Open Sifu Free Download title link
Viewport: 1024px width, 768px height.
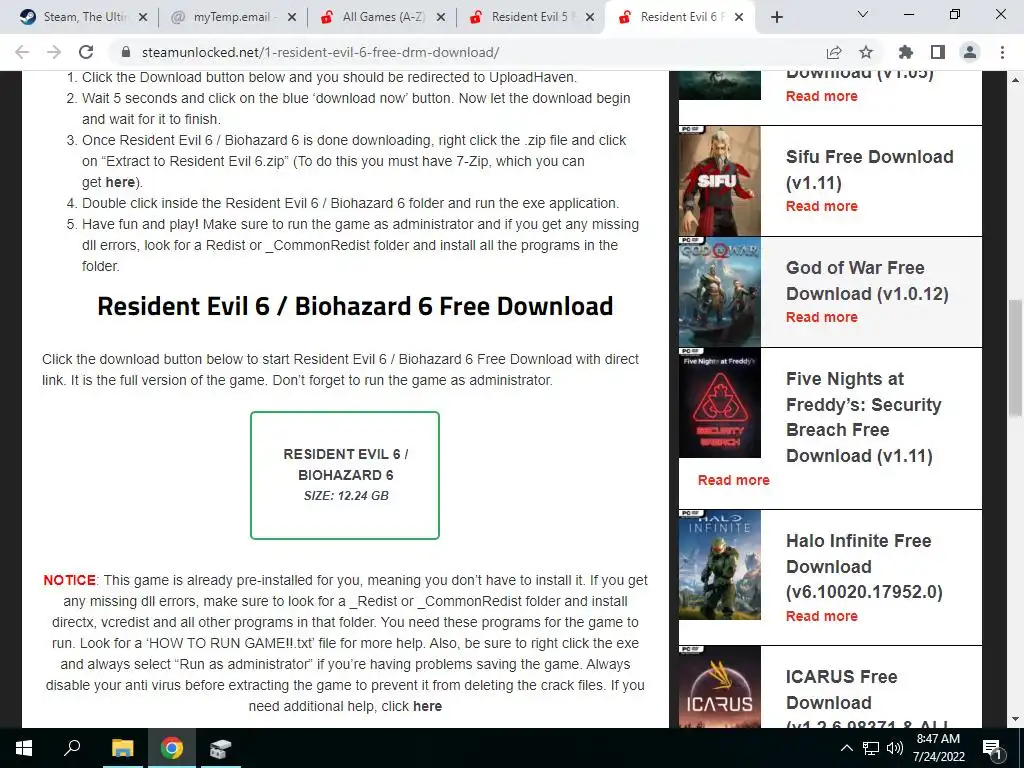pos(869,170)
